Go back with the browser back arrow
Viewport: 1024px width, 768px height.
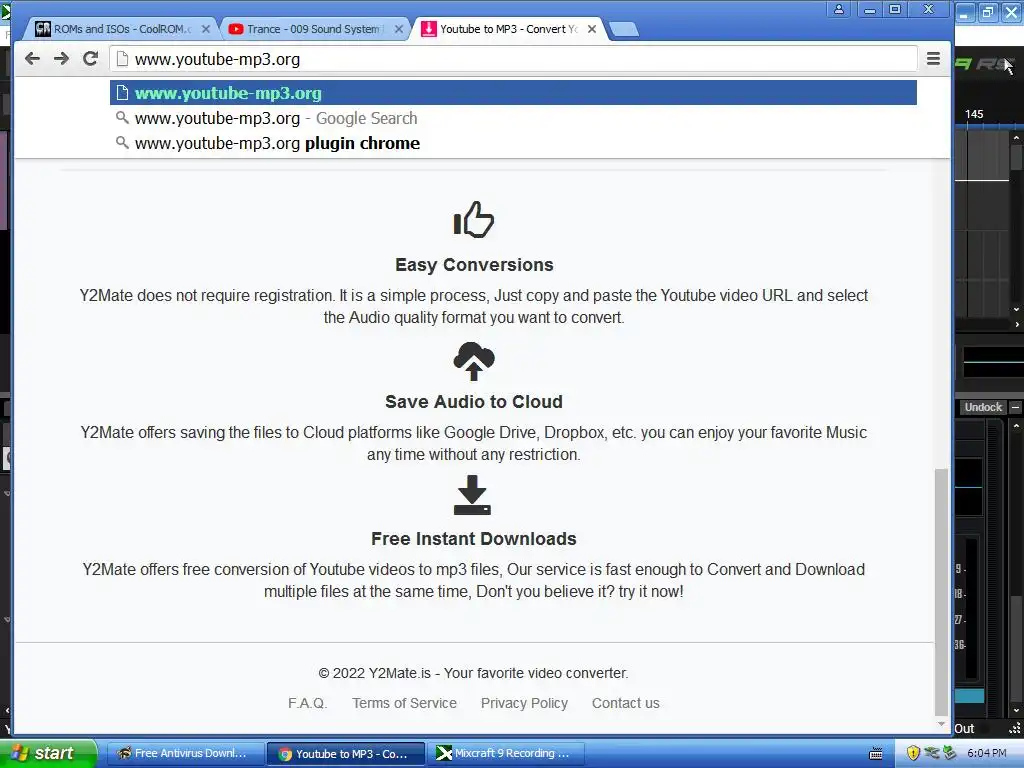(32, 59)
